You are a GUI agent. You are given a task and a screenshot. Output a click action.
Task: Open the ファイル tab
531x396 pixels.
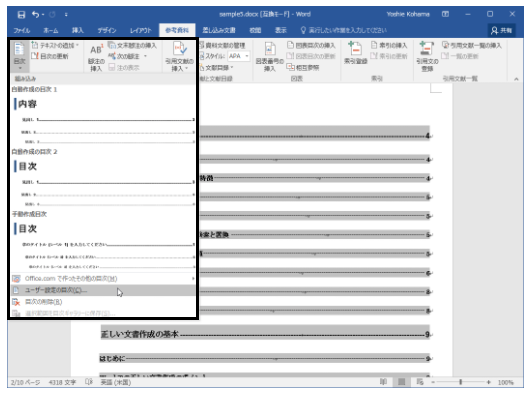22,30
